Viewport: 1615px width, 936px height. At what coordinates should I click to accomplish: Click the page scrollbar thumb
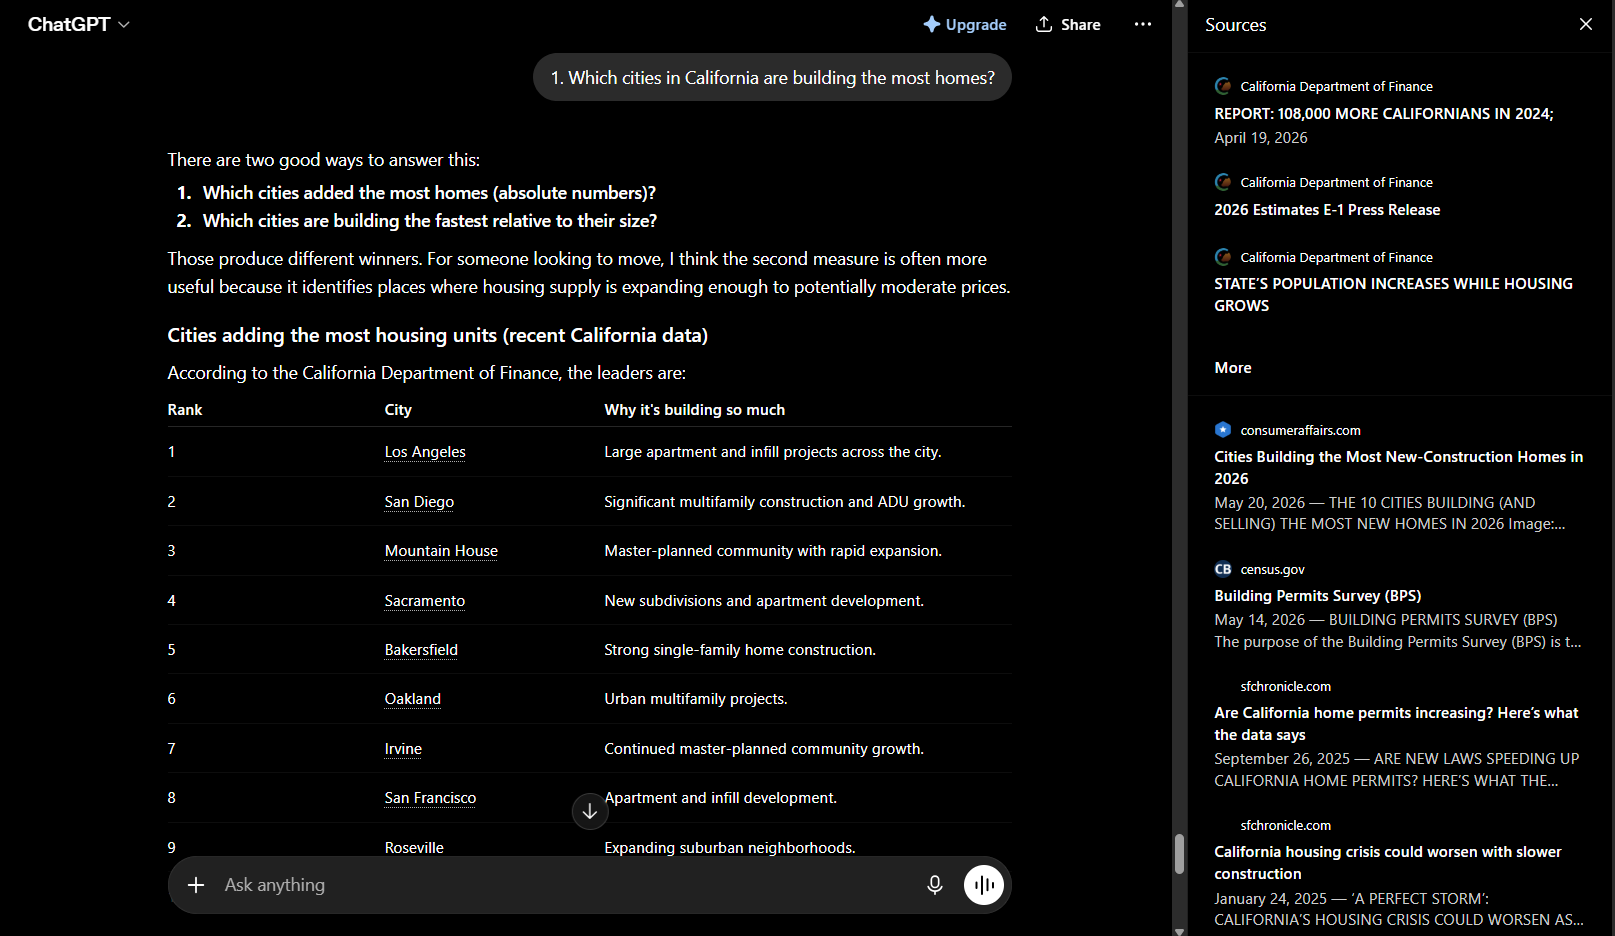pos(1180,853)
